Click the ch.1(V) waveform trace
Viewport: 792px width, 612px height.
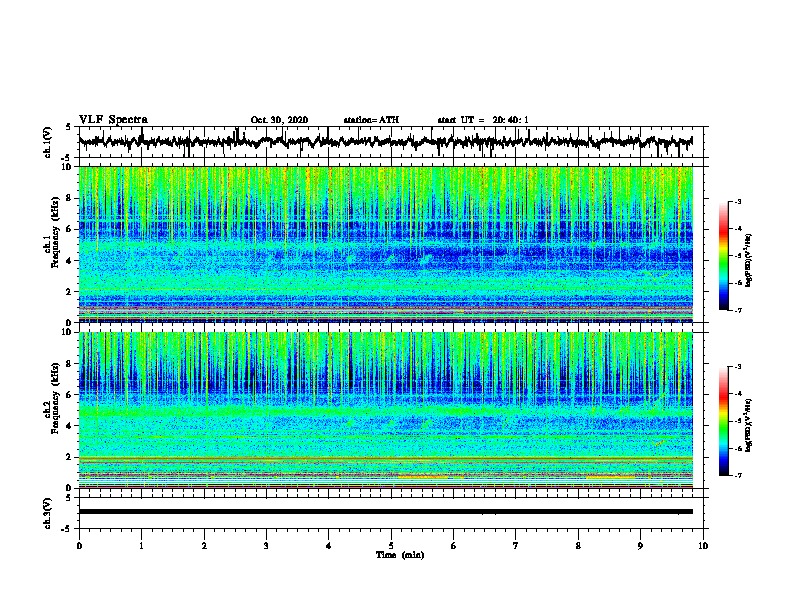pos(385,142)
